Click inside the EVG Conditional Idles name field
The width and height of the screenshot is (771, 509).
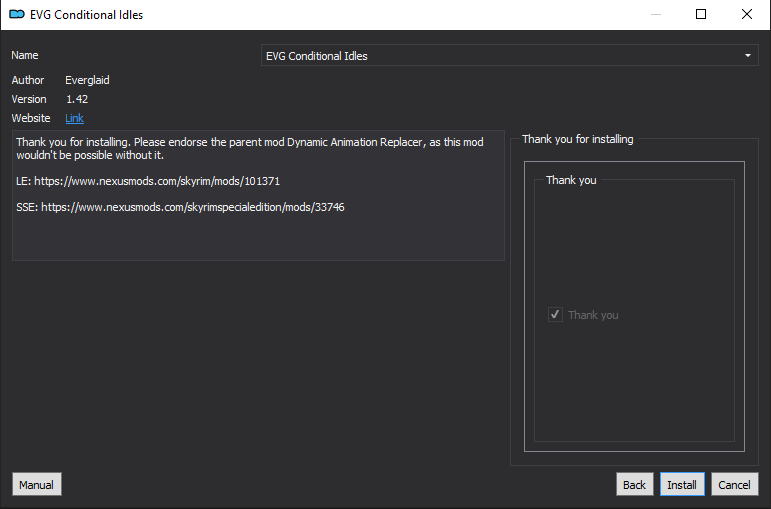pos(509,56)
